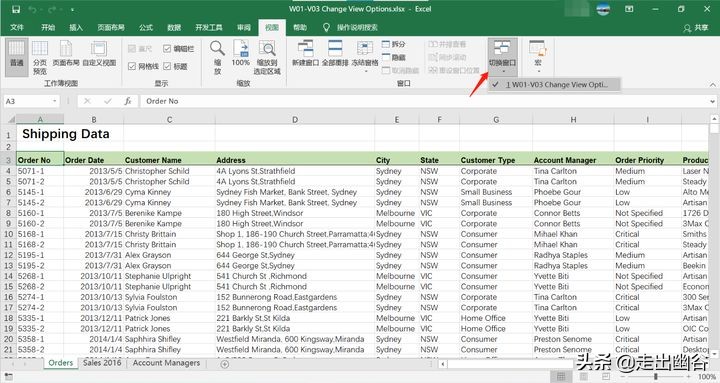720x383 pixels.
Task: Click 拆分 split window button
Action: click(394, 44)
